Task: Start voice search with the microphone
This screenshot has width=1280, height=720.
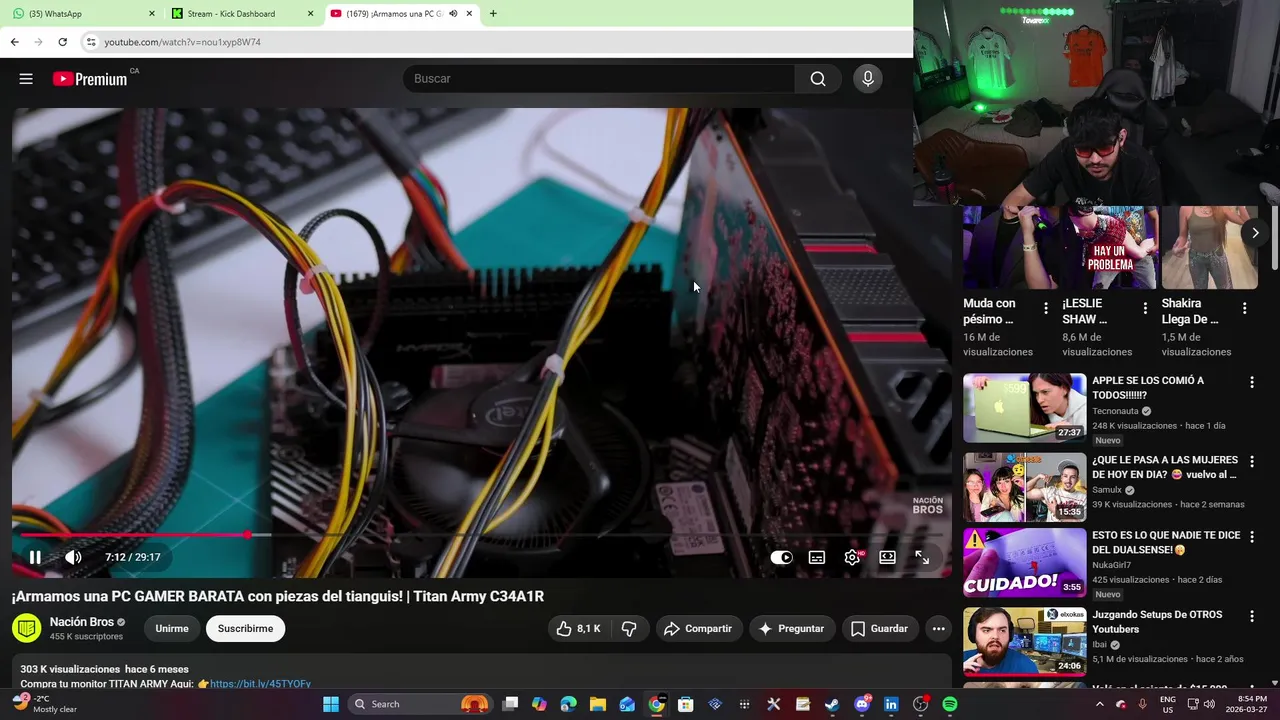Action: pyautogui.click(x=868, y=79)
